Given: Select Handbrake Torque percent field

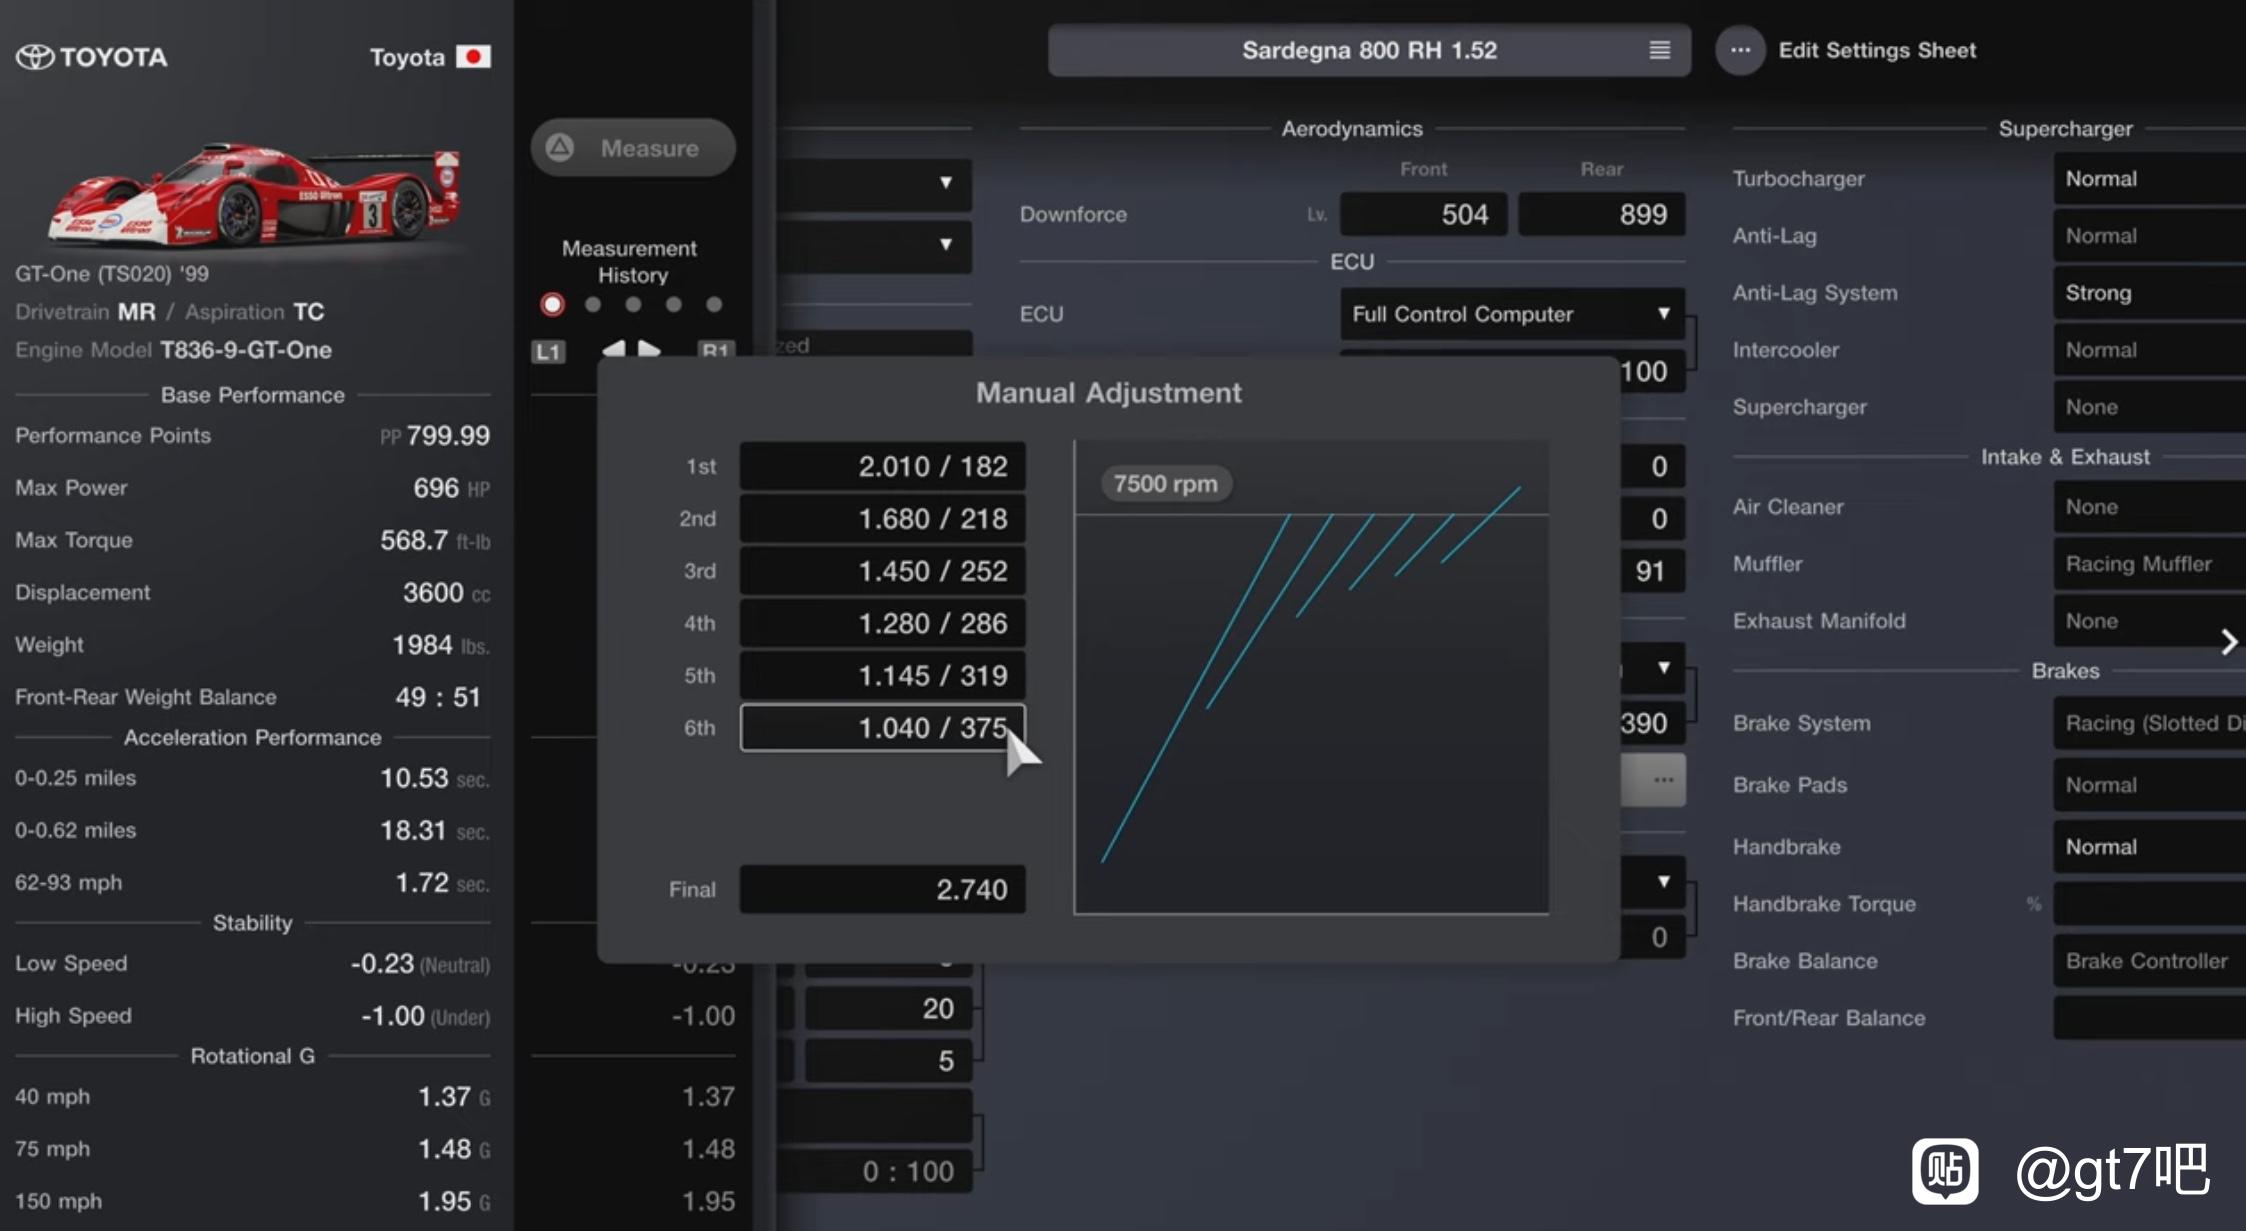Looking at the screenshot, I should pos(2149,904).
